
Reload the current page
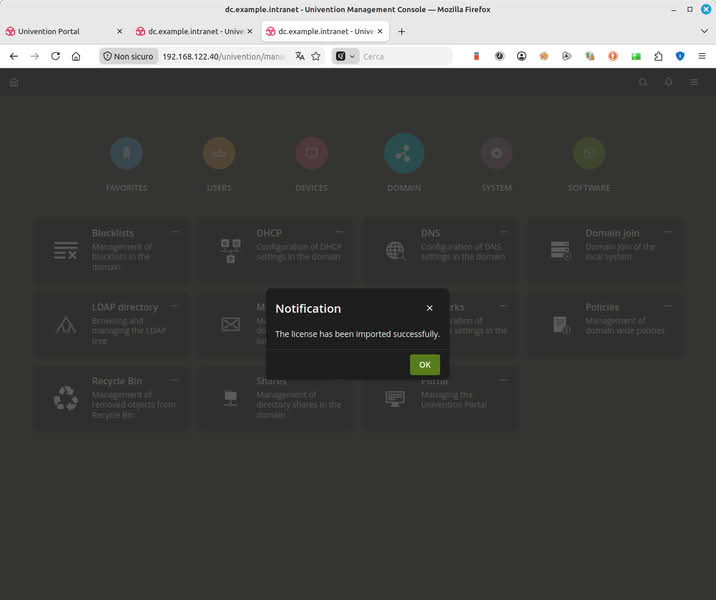click(x=55, y=56)
